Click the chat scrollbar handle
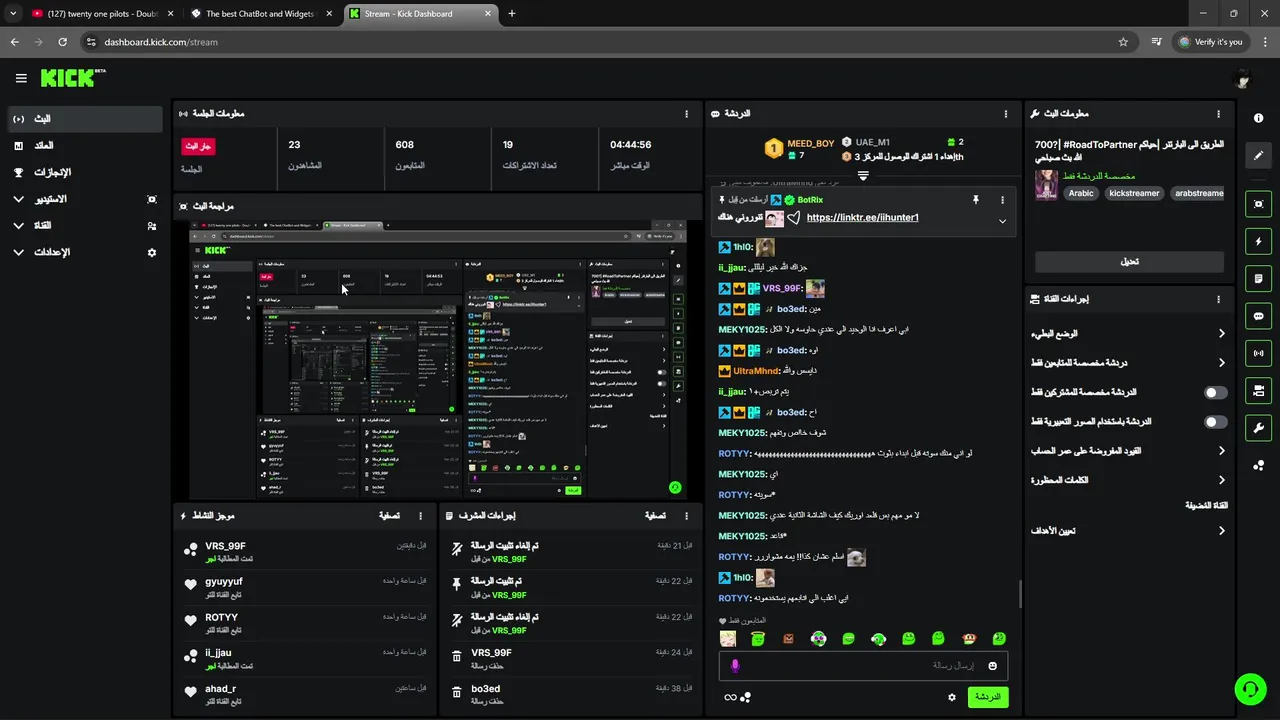Screen dimensions: 1280x720 [1020, 594]
